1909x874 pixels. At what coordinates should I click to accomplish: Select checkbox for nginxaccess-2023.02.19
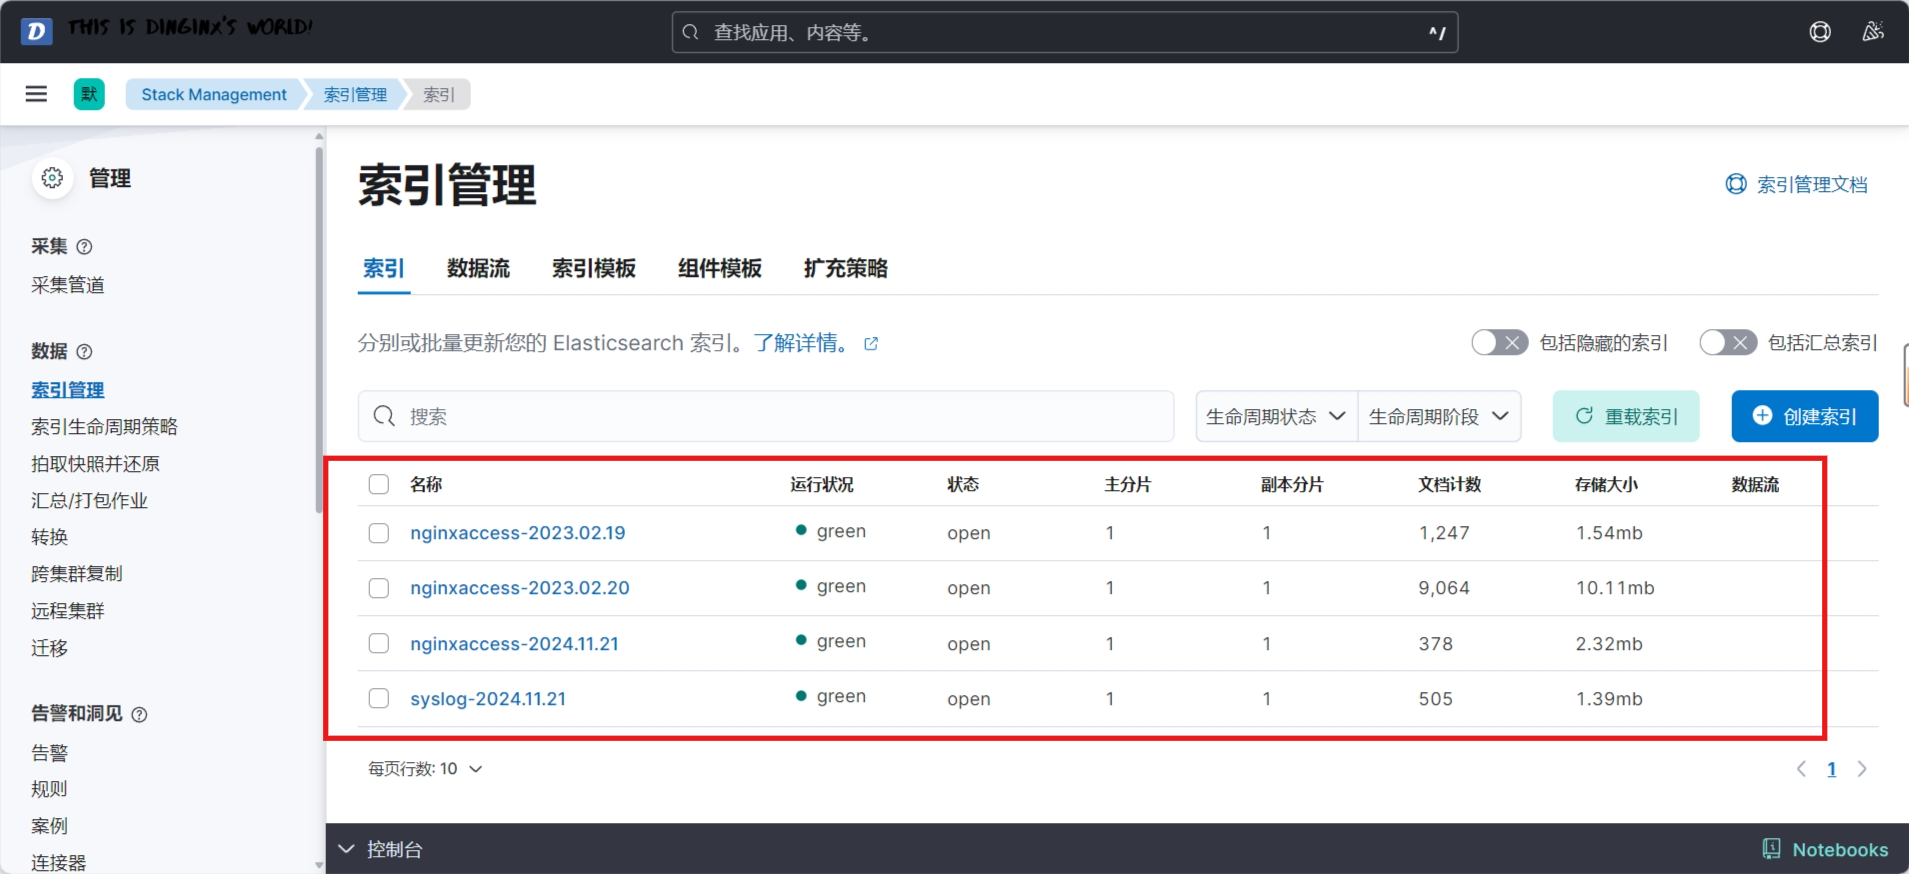379,533
